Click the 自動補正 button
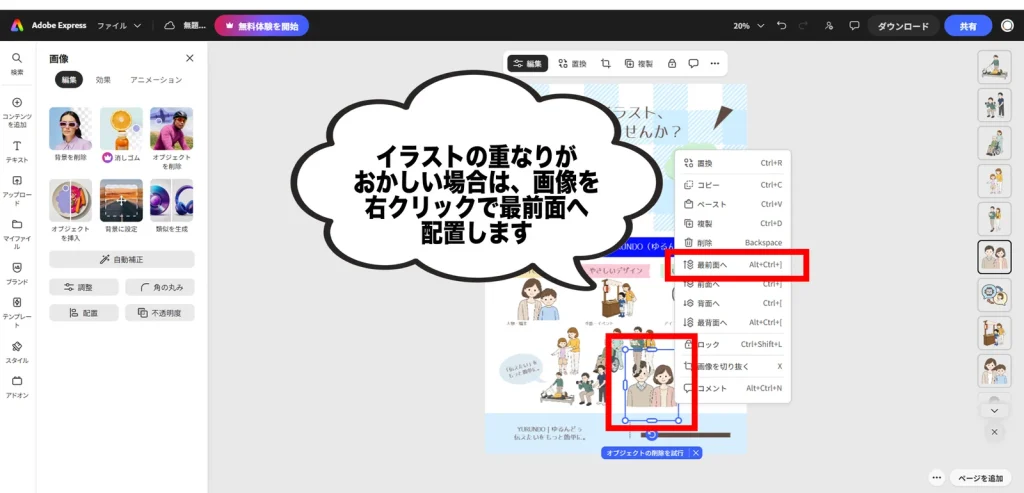Screen dimensions: 1024x493 [x=121, y=259]
